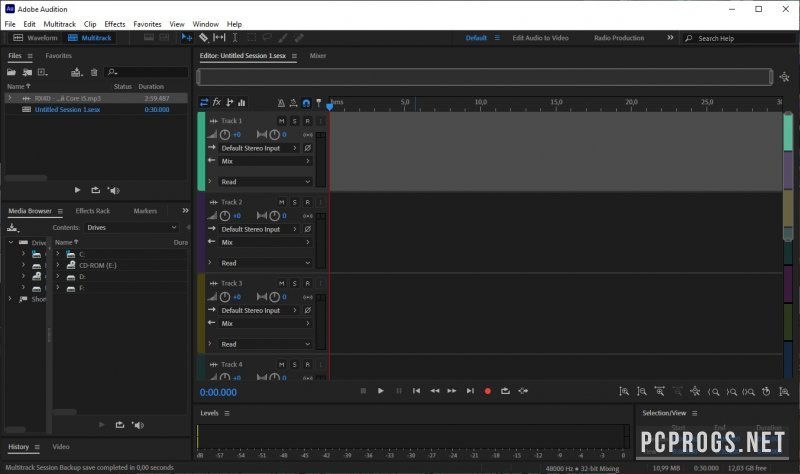Open the Clip menu
This screenshot has width=800, height=474.
90,24
